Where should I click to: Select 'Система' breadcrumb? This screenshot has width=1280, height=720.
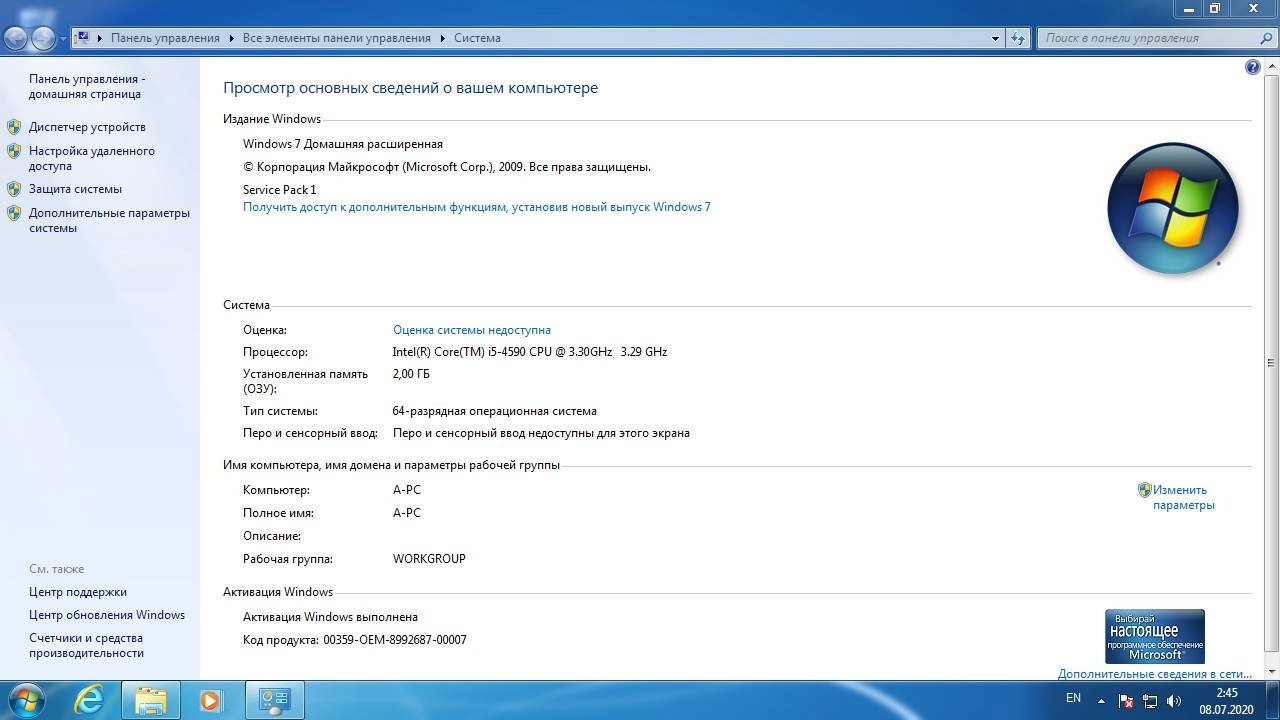coord(477,38)
